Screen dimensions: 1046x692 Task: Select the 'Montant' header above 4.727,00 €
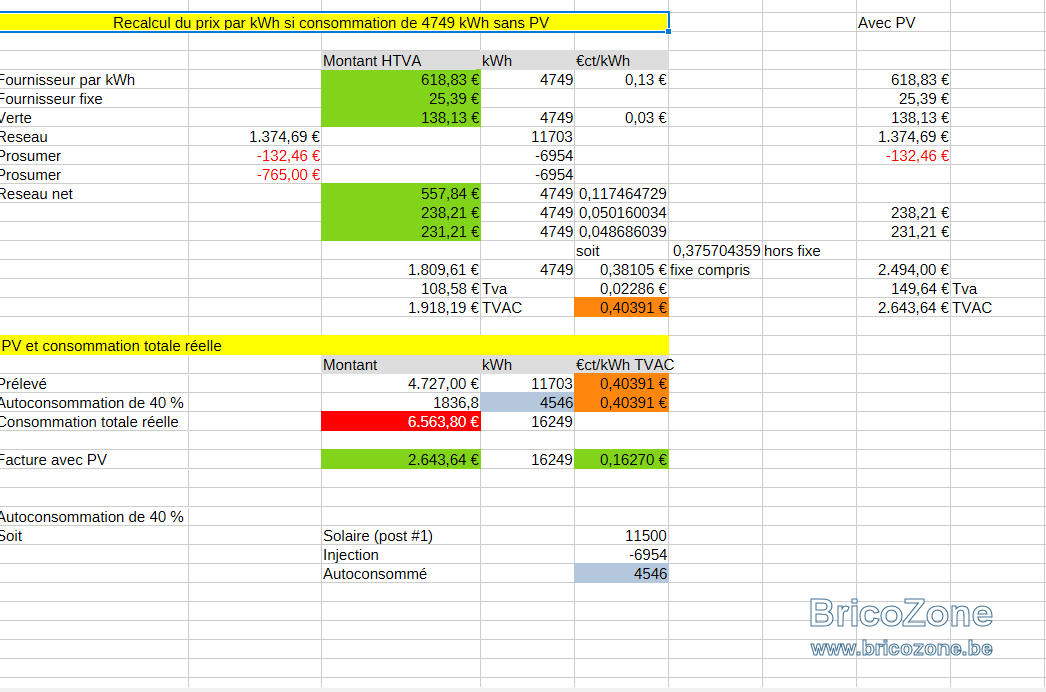[400, 365]
